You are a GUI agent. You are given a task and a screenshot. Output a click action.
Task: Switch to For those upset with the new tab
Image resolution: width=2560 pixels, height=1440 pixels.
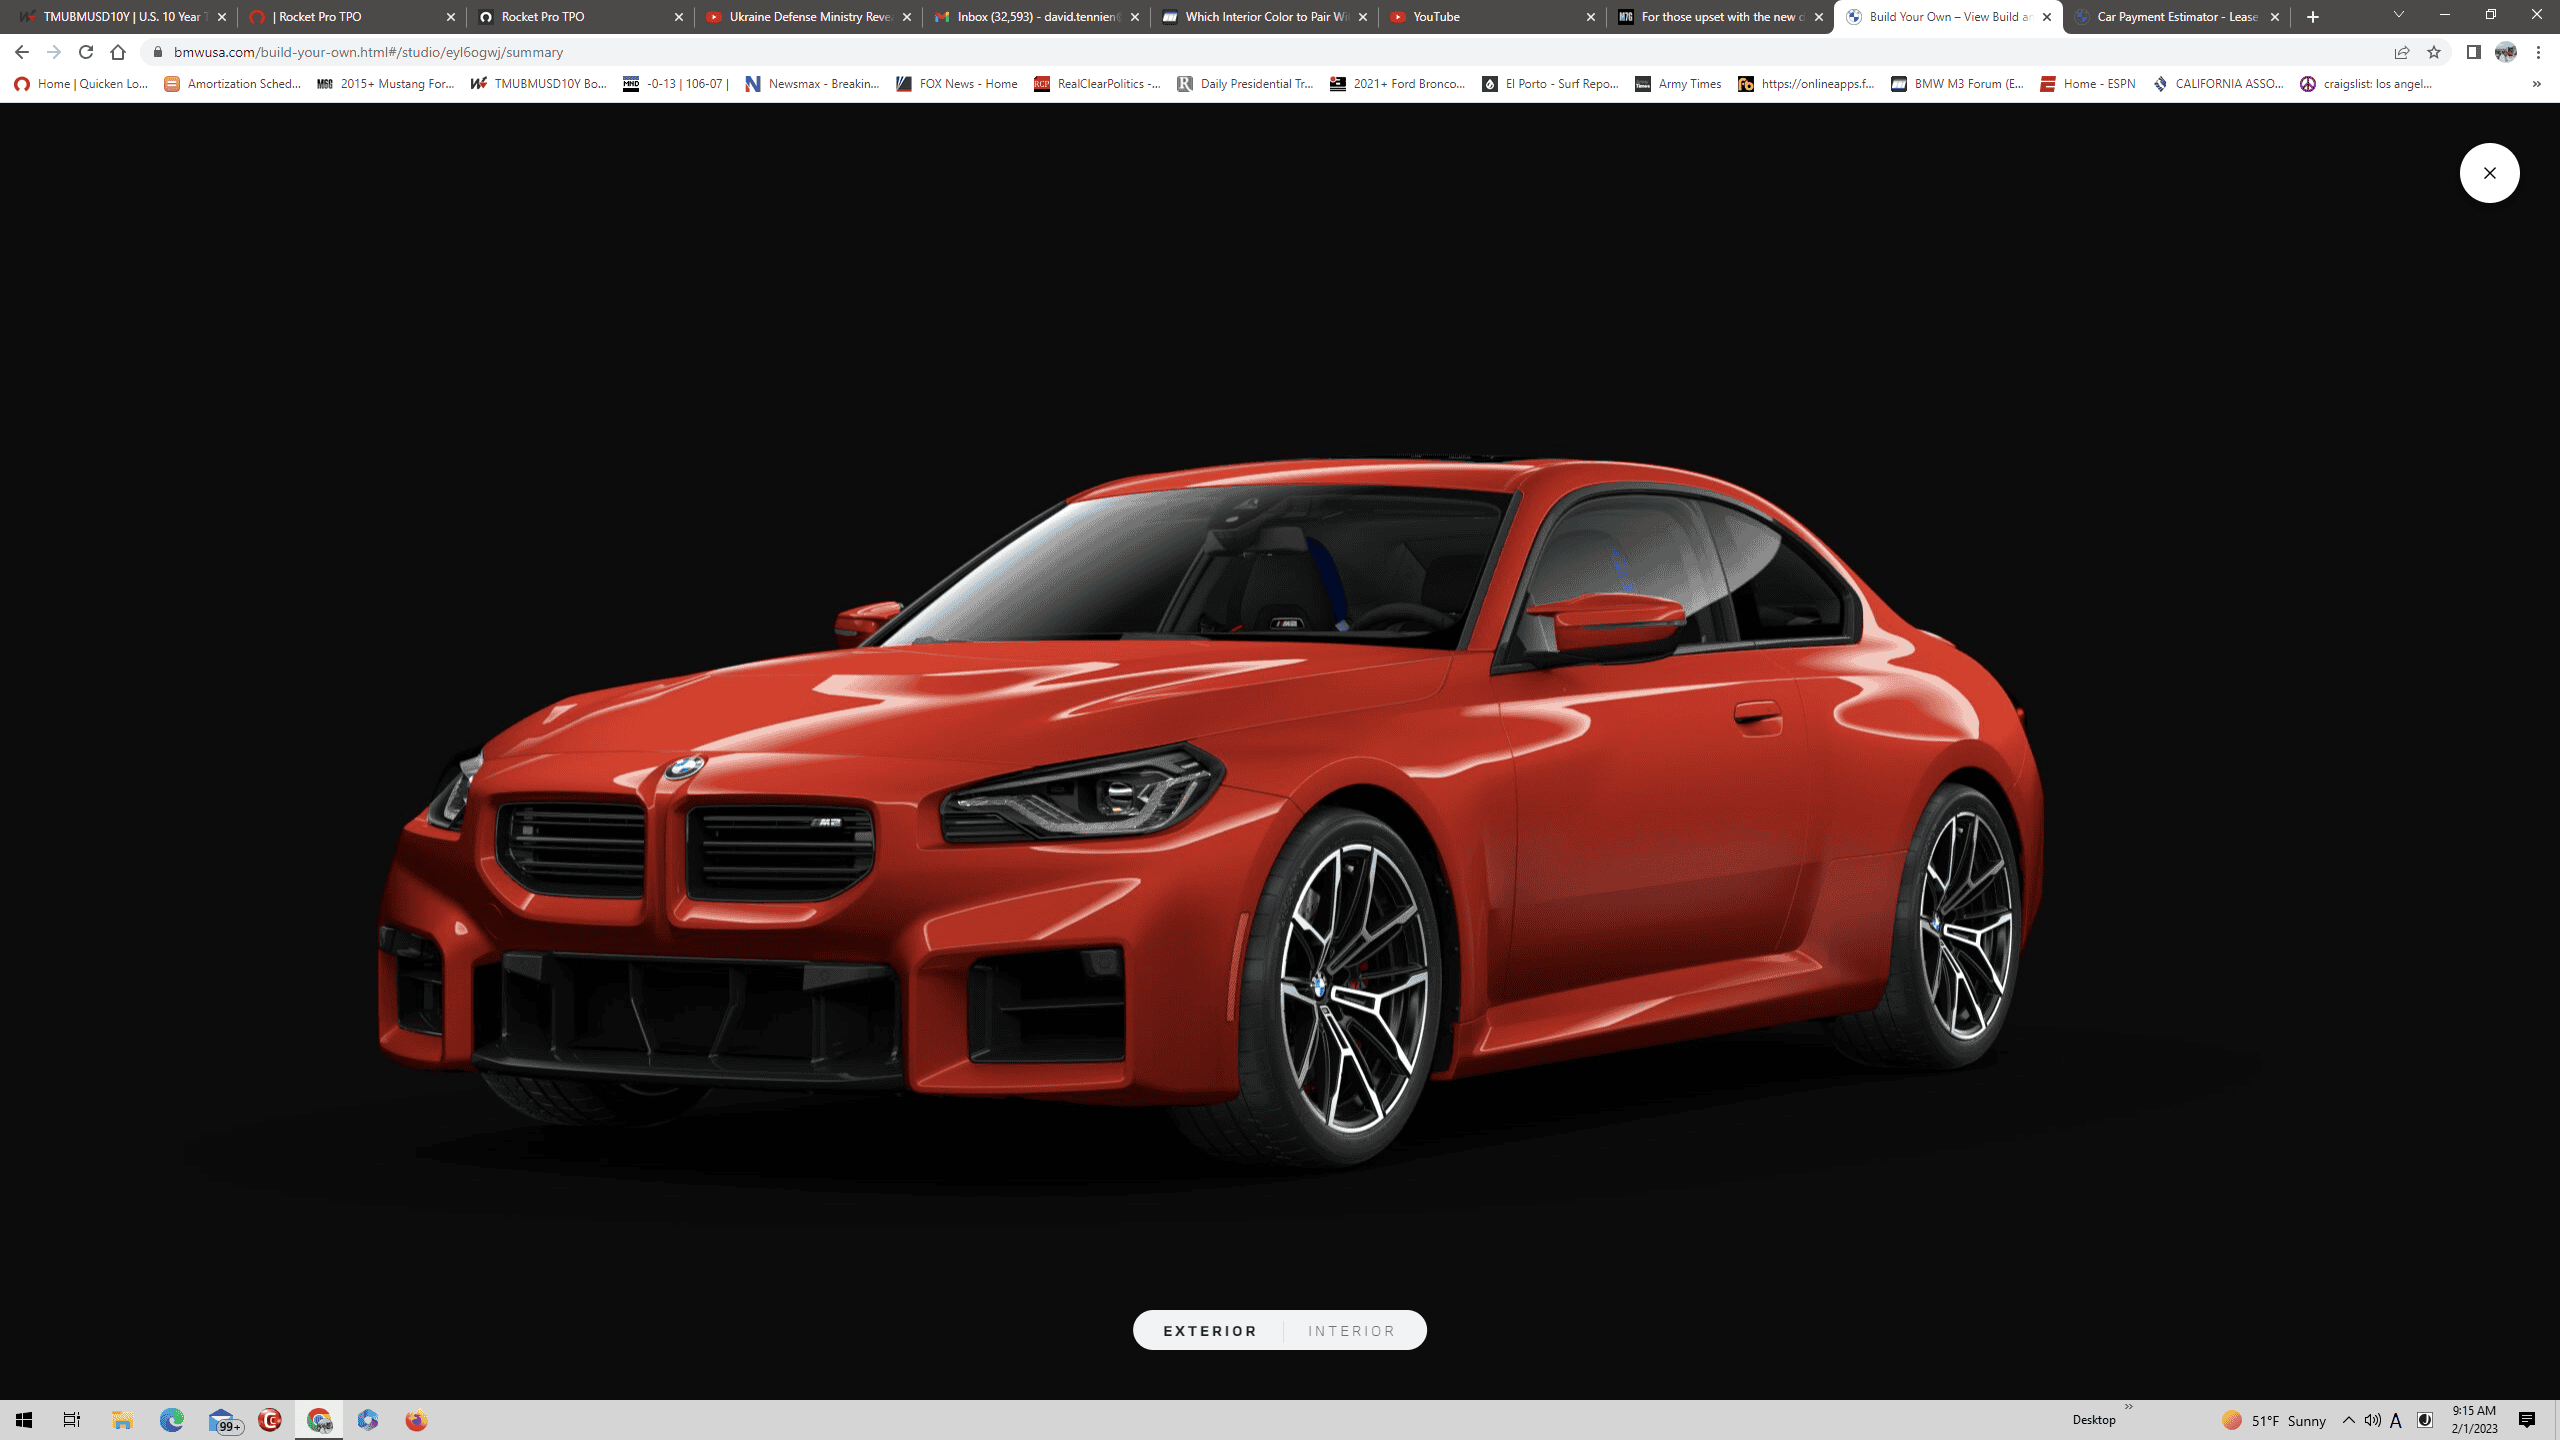pos(1720,17)
